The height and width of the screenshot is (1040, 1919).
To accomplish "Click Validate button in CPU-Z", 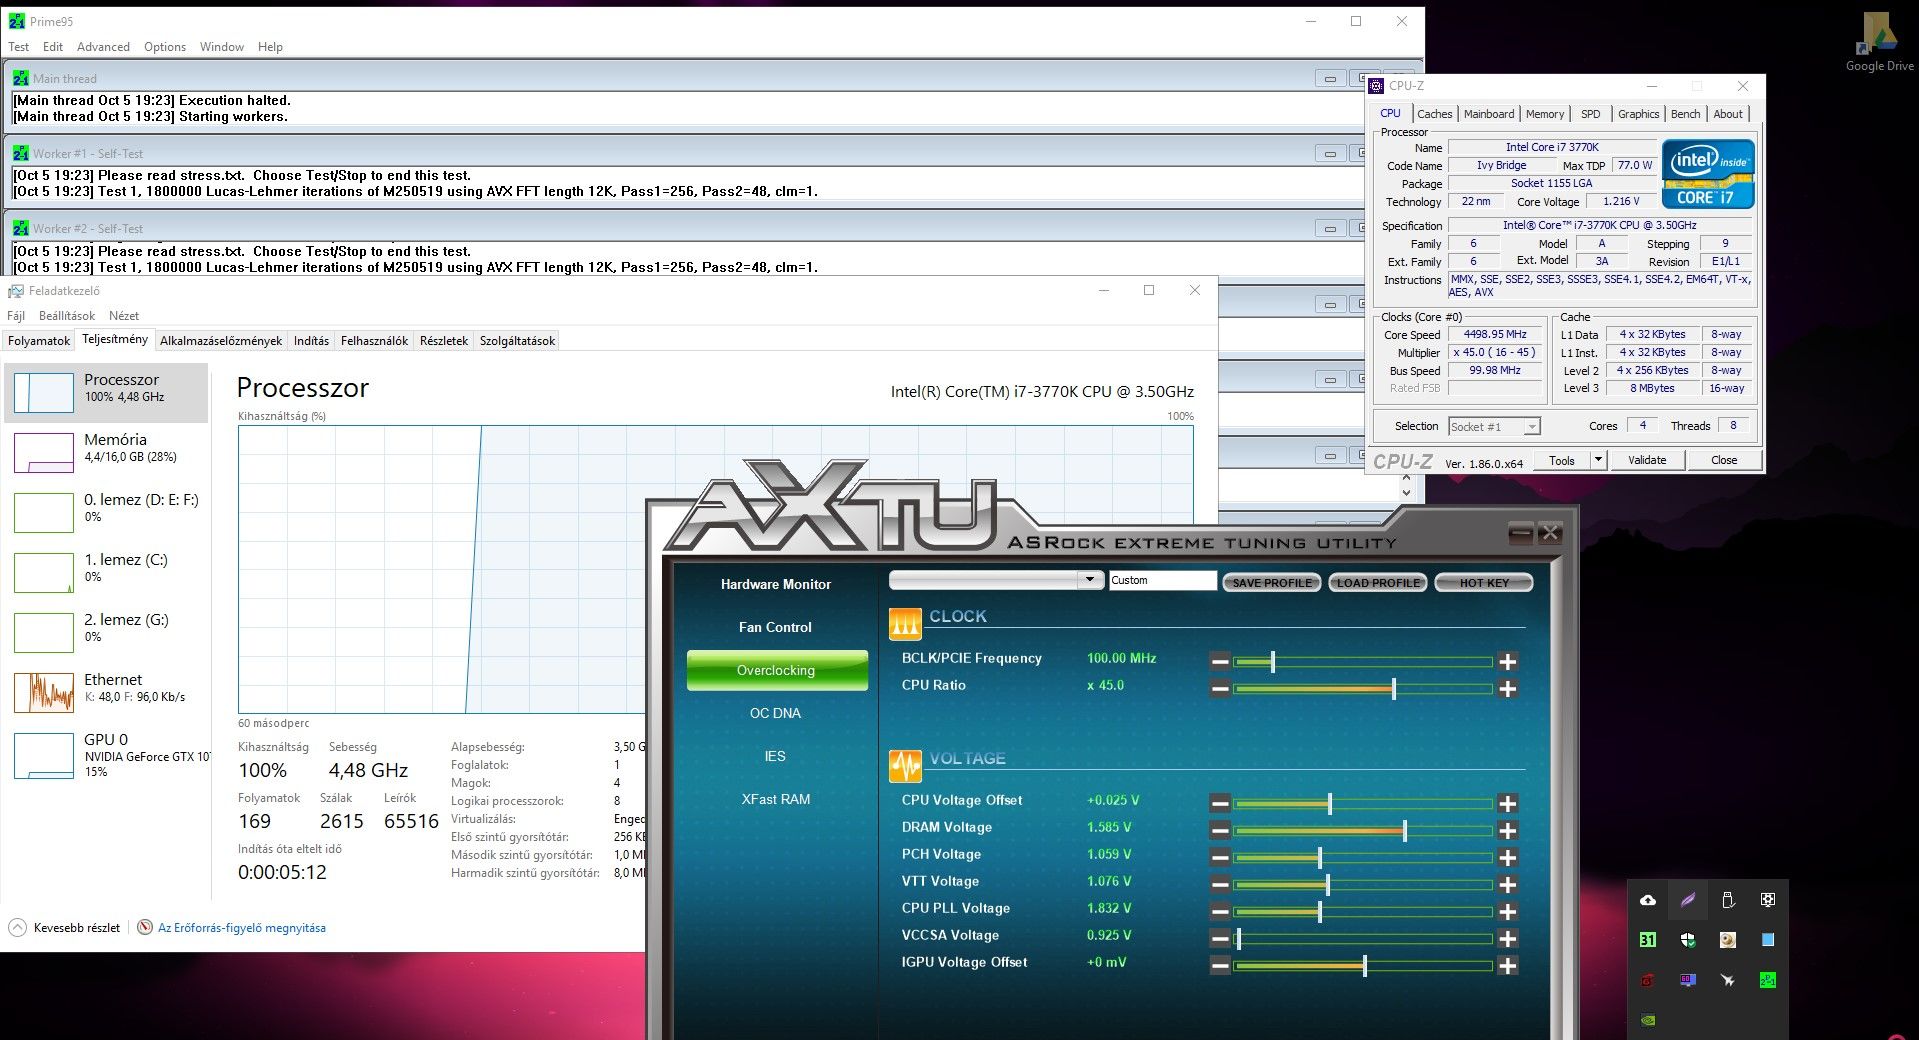I will click(x=1647, y=460).
